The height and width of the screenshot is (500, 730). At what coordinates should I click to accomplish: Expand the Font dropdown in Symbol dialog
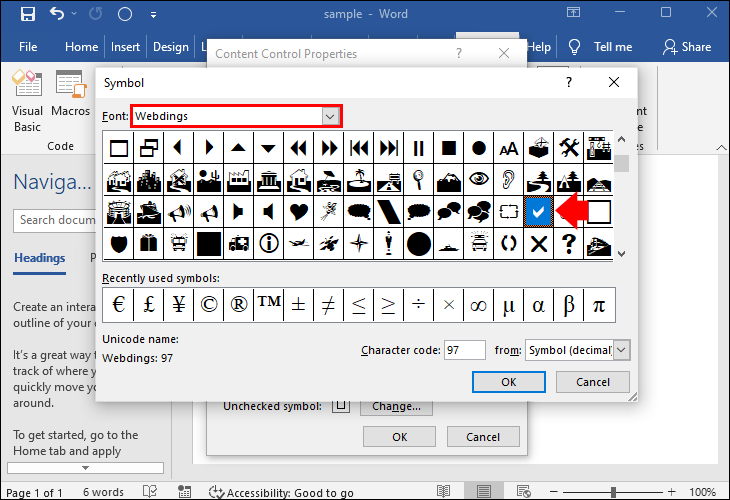click(x=329, y=116)
